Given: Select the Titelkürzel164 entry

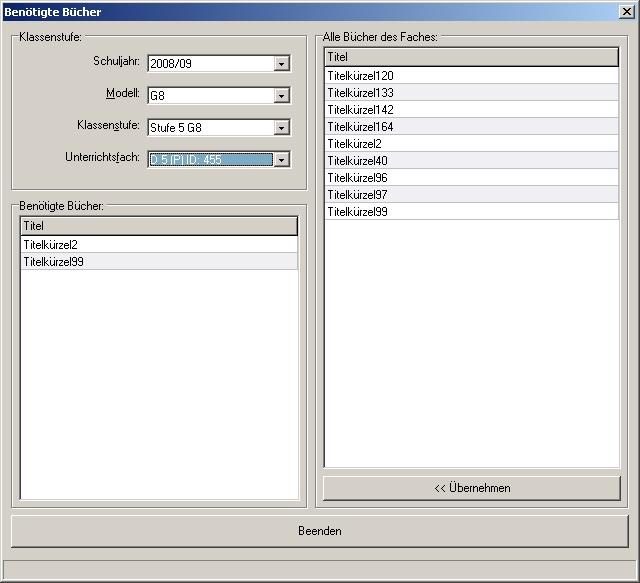Looking at the screenshot, I should [362, 127].
